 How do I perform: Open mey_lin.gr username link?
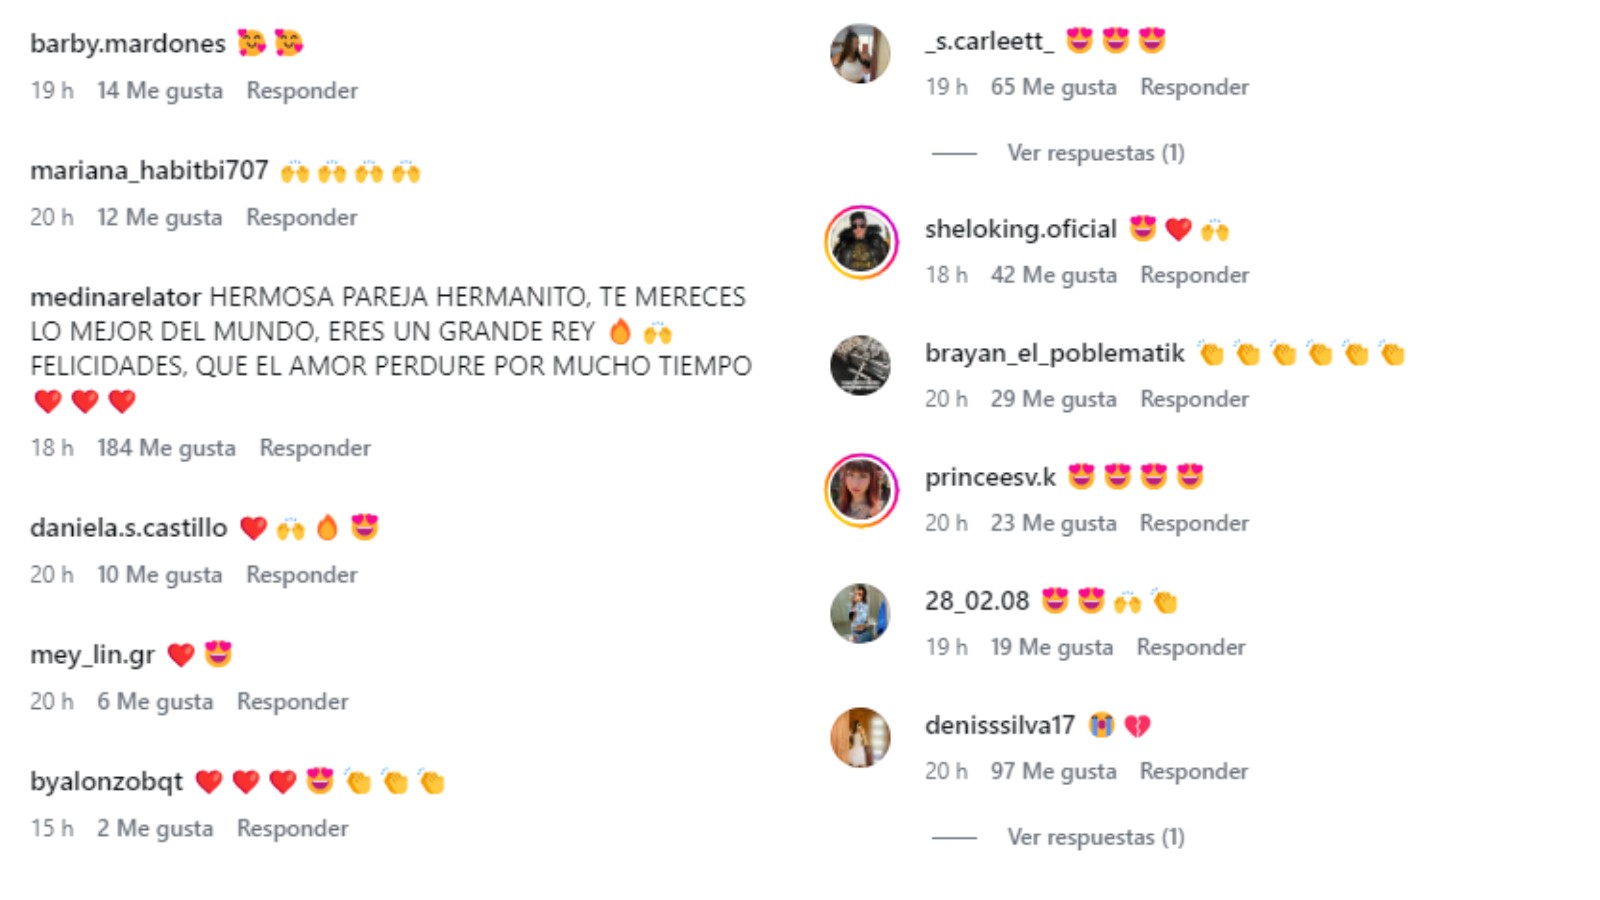click(x=93, y=655)
